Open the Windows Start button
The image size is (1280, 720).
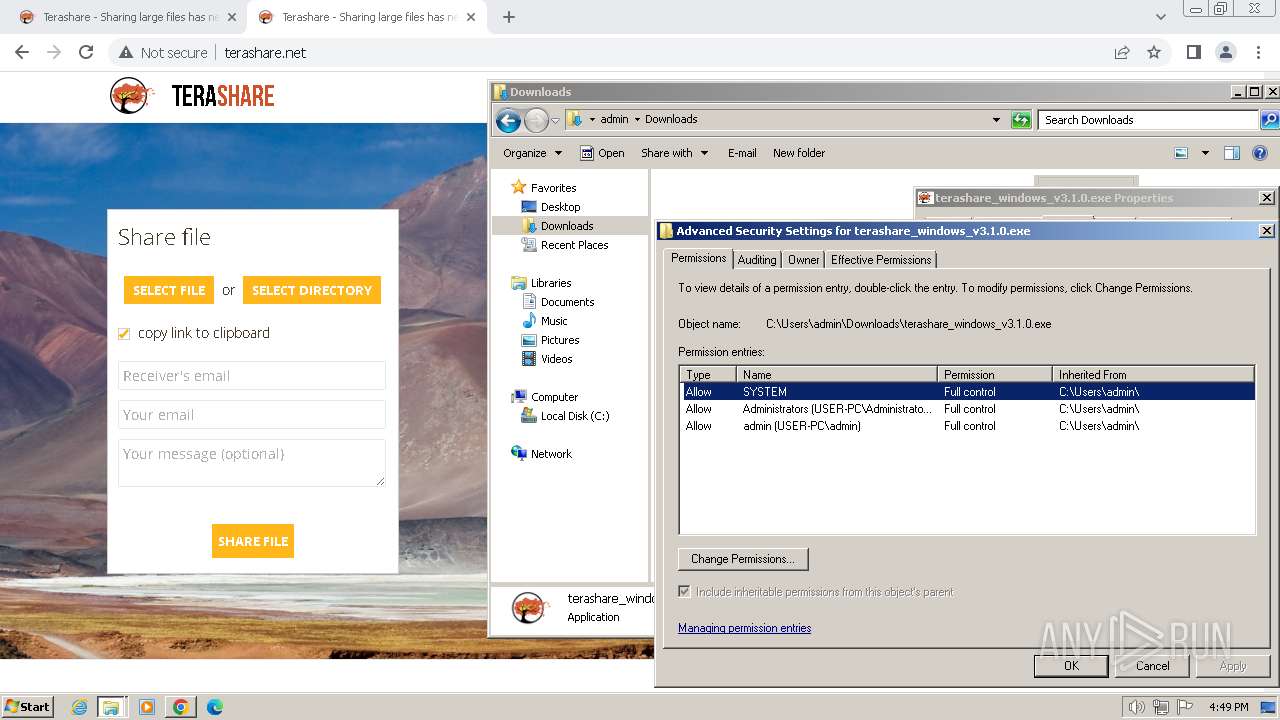pyautogui.click(x=28, y=706)
